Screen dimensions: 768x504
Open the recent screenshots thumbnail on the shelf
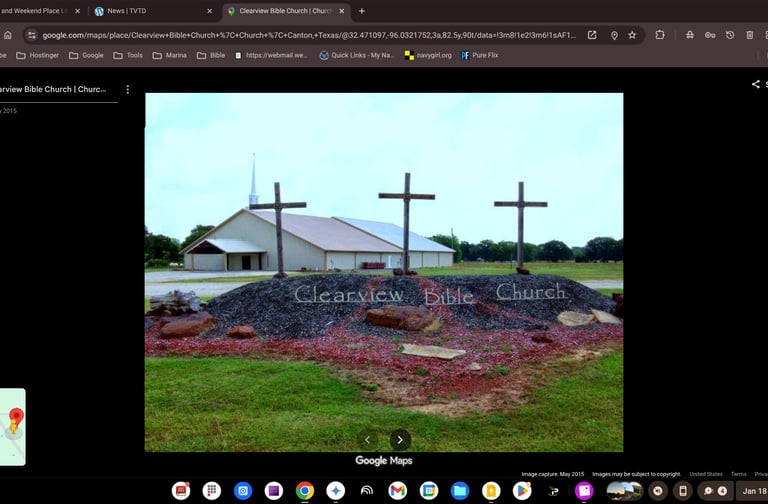(624, 490)
